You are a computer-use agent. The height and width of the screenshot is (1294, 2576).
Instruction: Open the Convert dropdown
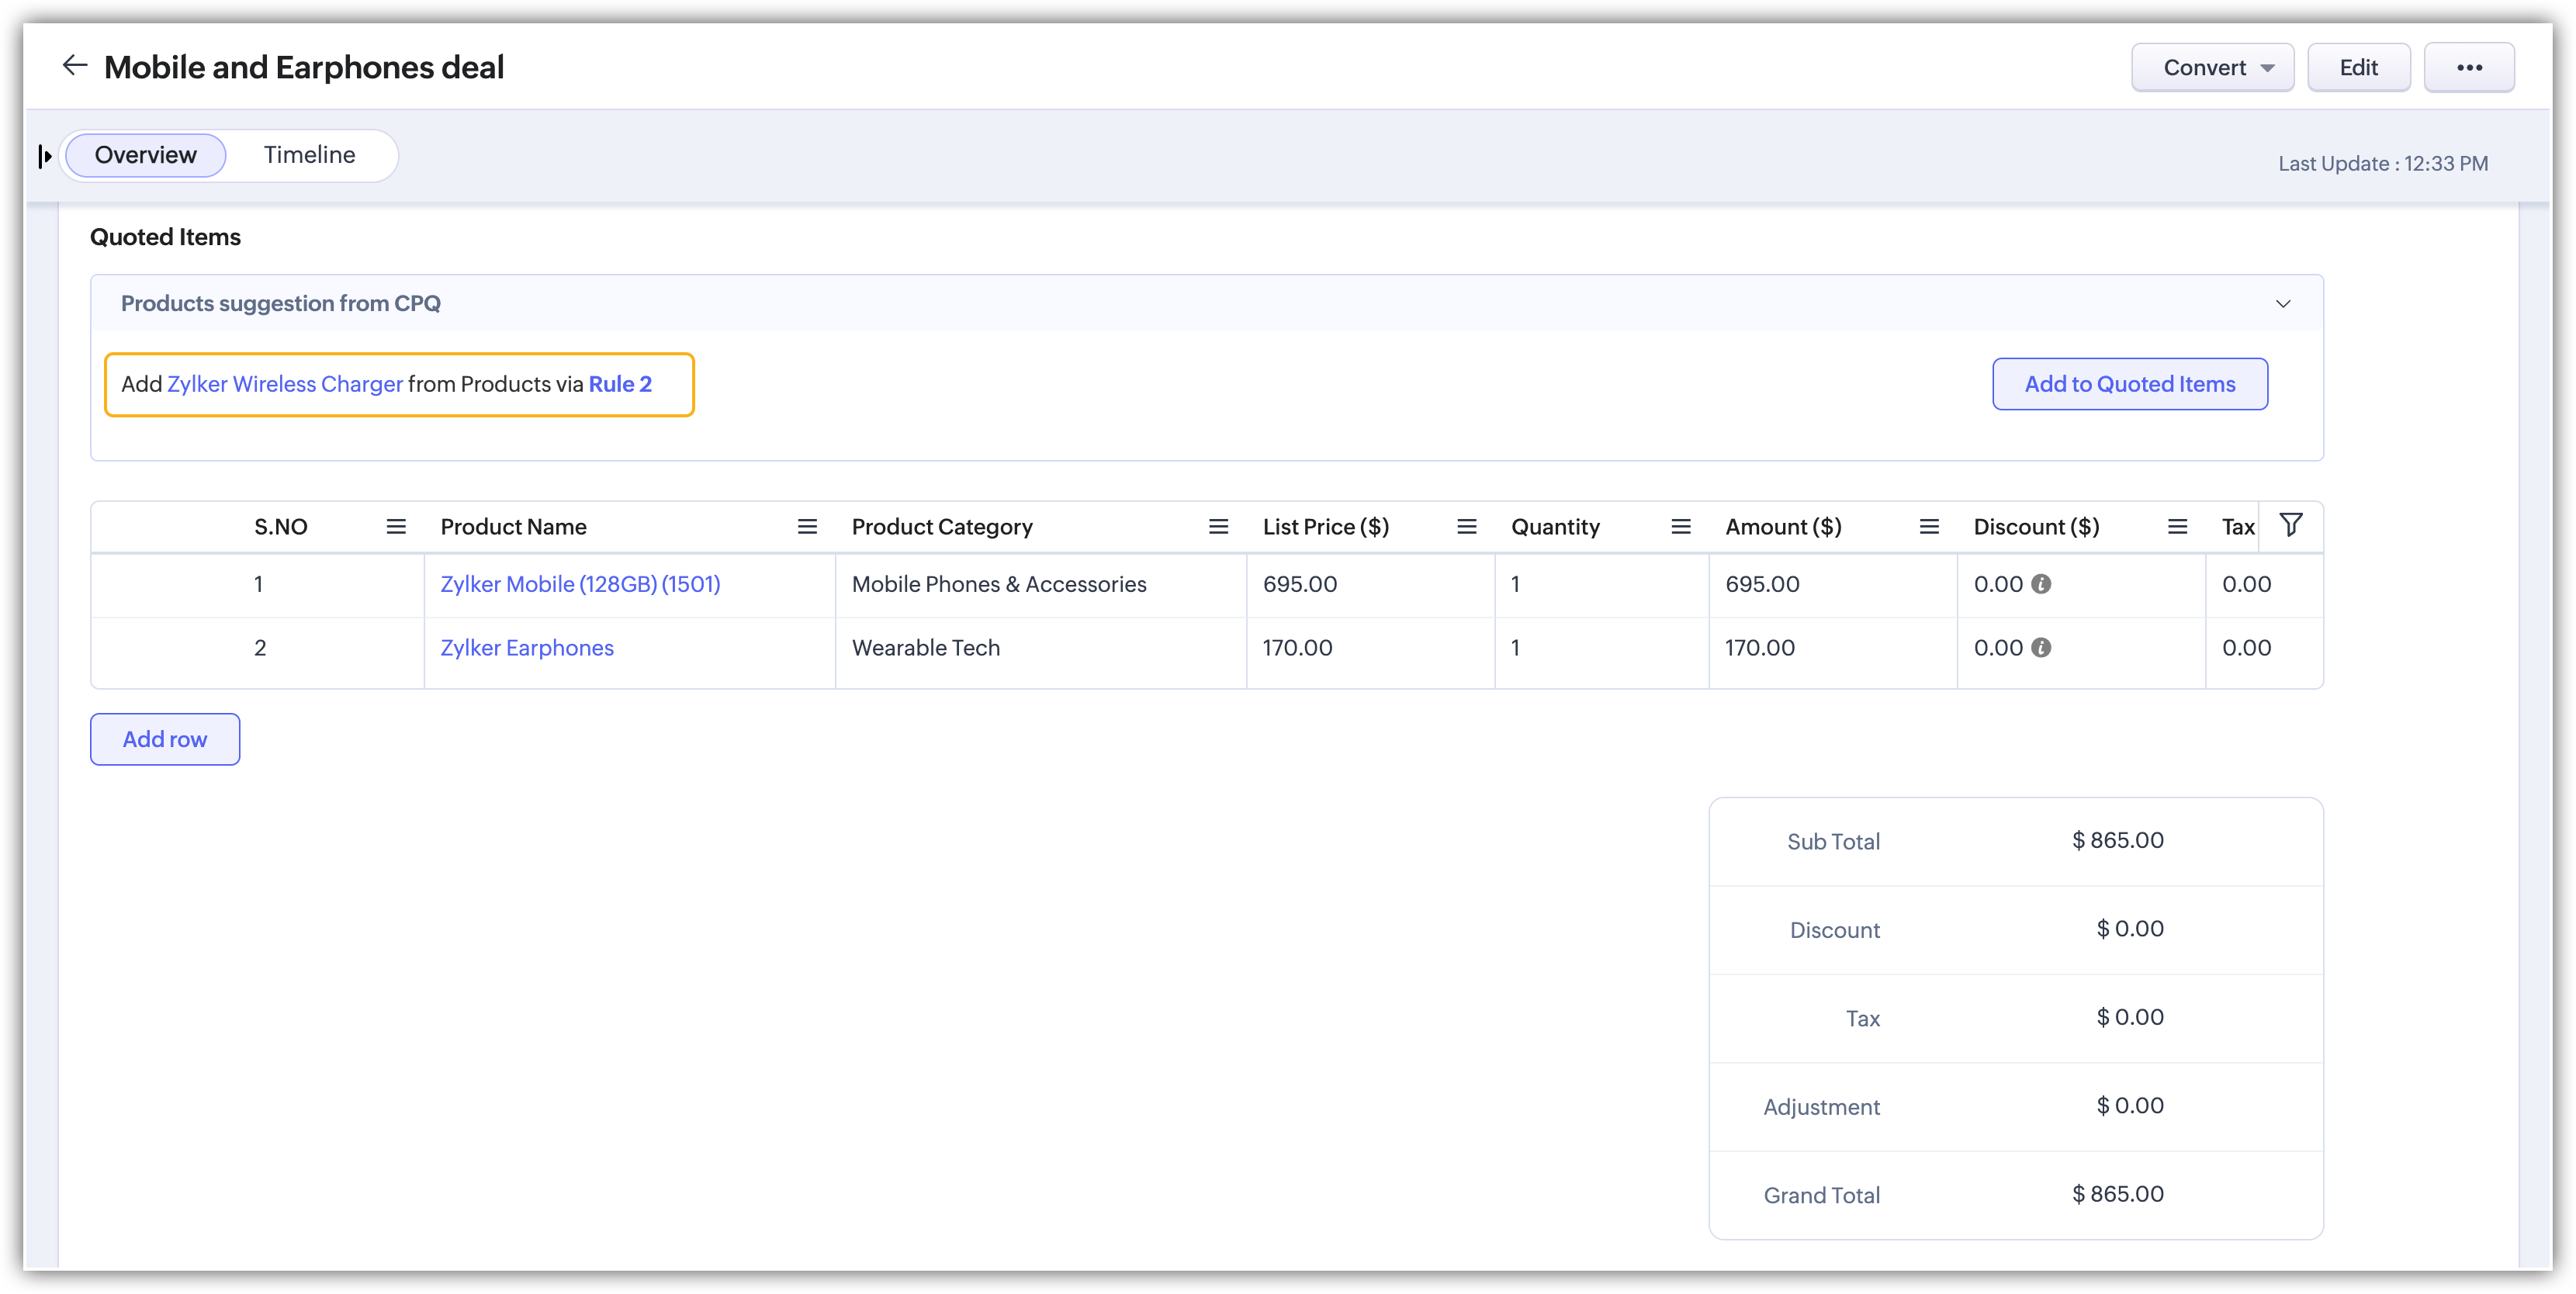(x=2211, y=68)
